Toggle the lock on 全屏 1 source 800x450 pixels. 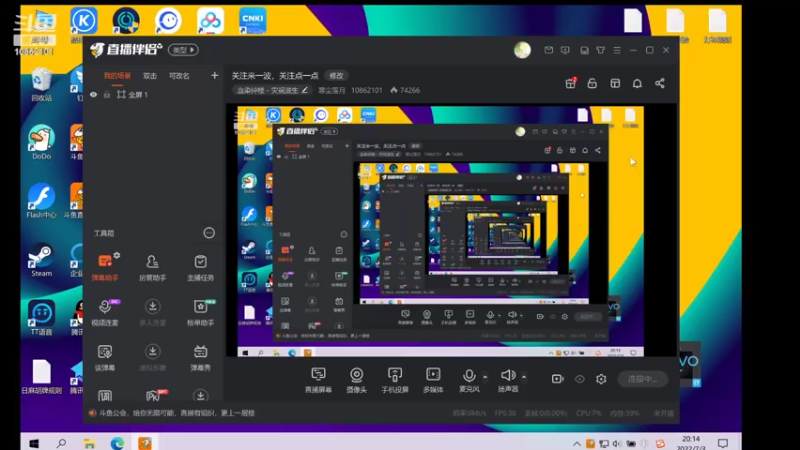point(107,94)
